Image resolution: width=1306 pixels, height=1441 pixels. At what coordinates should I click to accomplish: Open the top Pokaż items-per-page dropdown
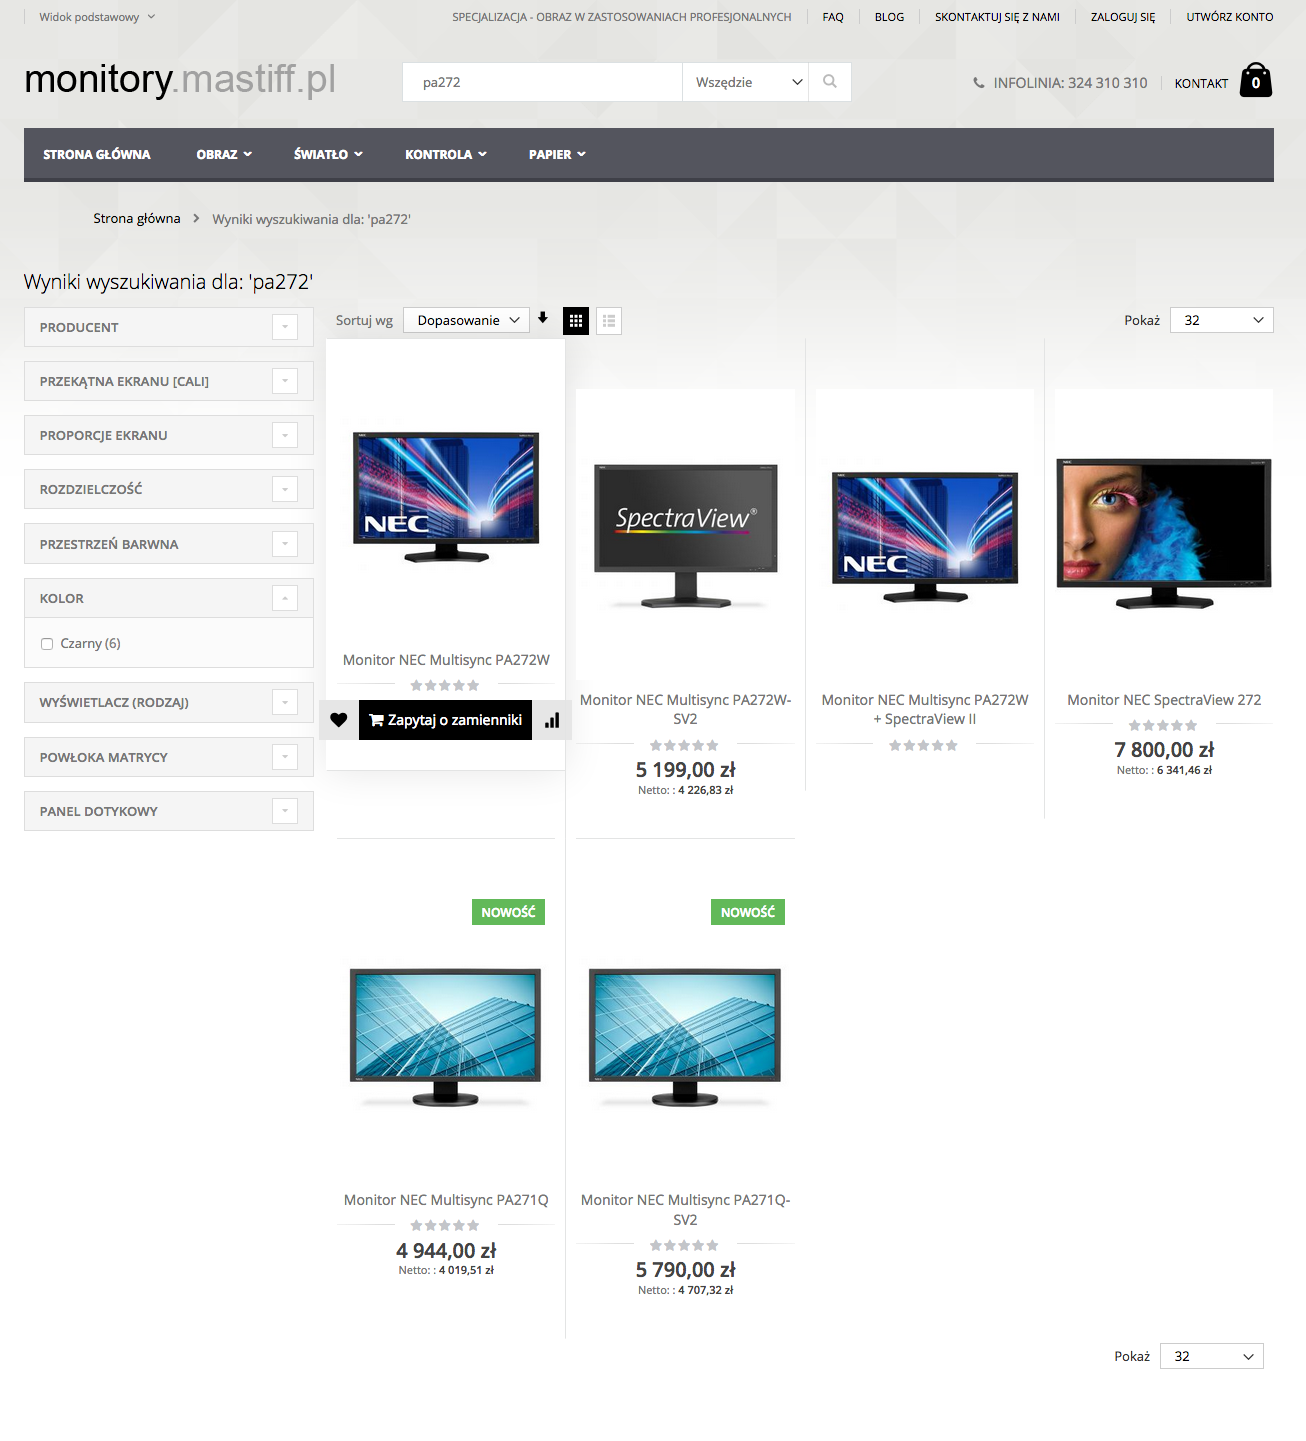[1221, 320]
